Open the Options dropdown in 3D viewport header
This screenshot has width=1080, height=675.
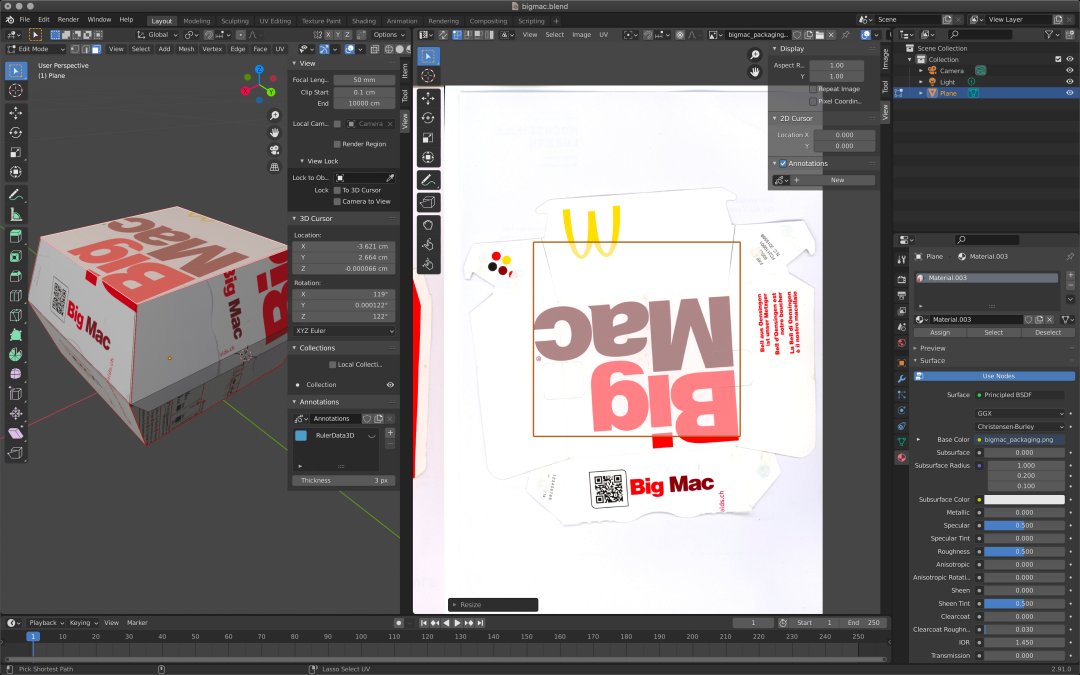(x=389, y=34)
